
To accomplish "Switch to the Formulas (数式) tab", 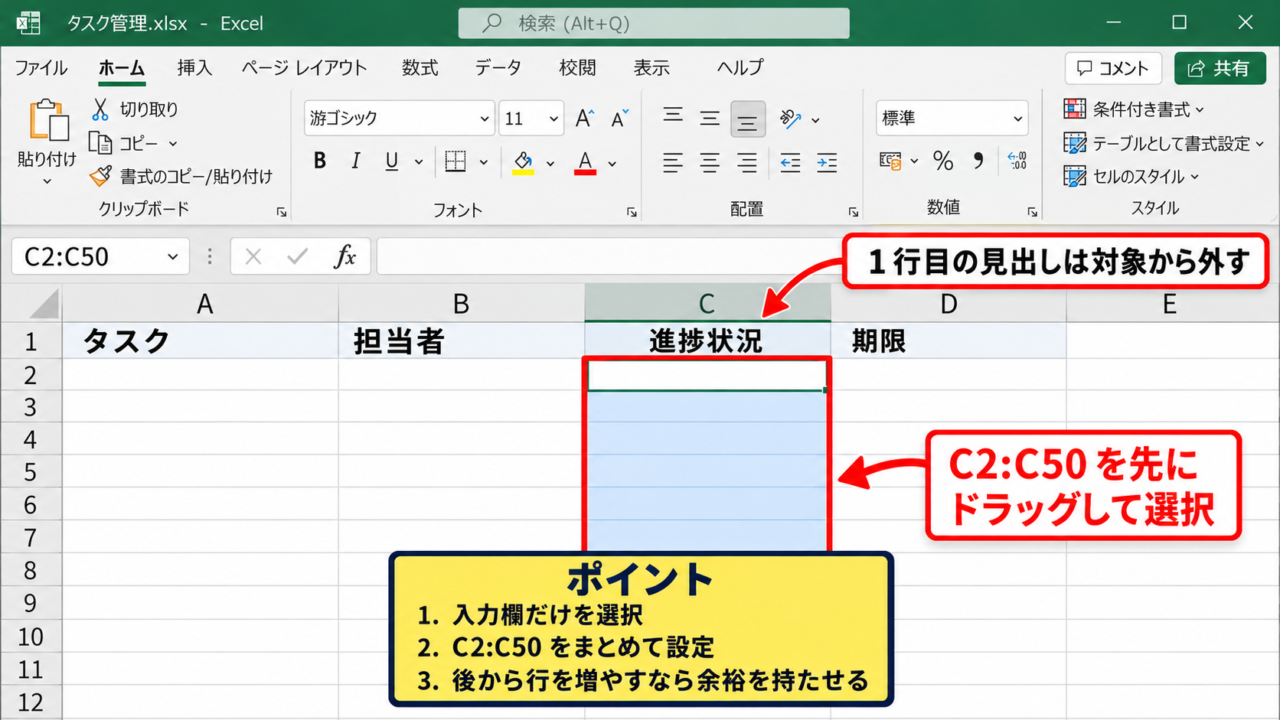I will click(x=420, y=68).
